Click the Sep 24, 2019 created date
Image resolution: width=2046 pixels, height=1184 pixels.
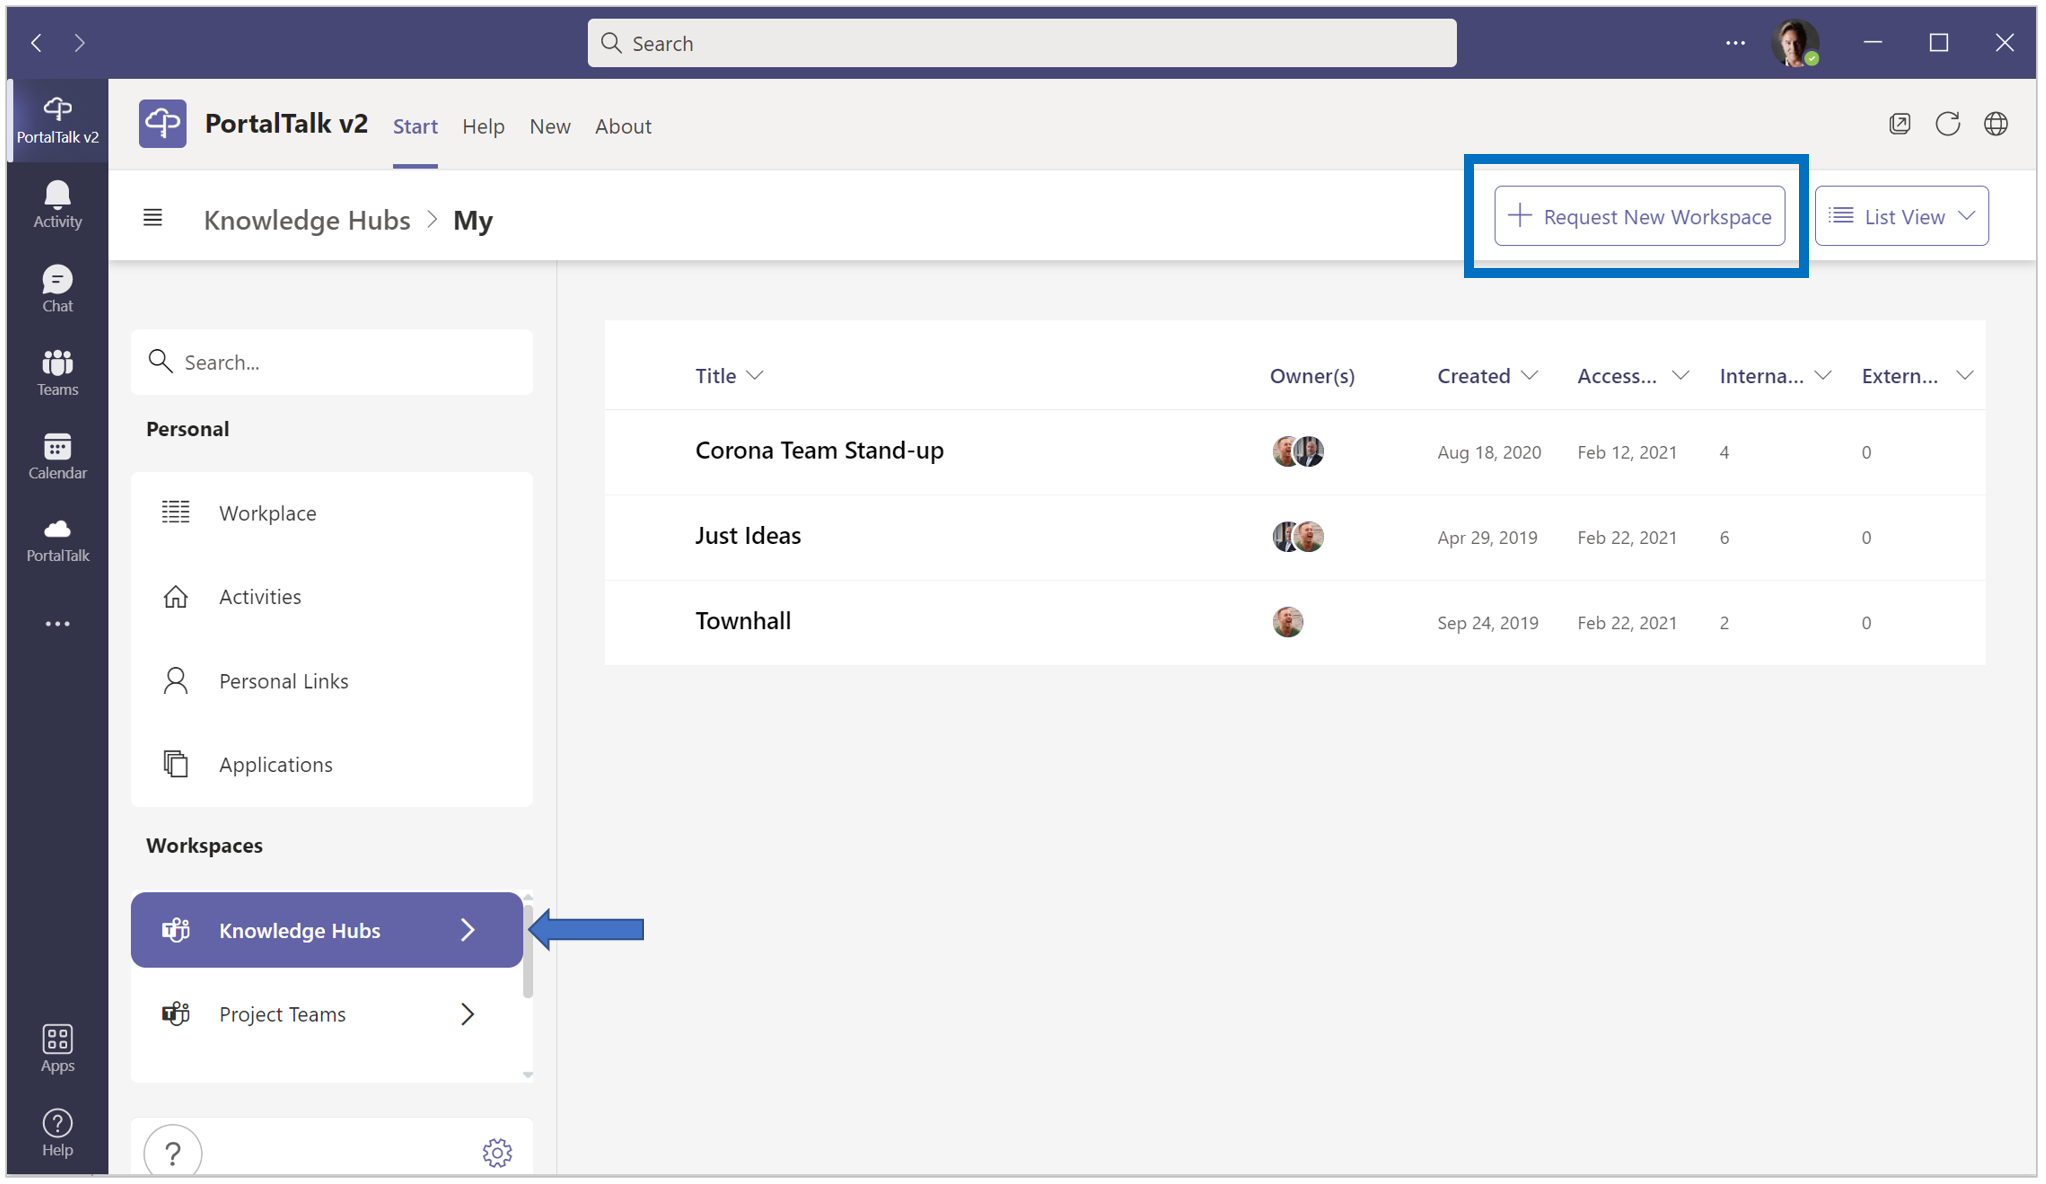pyautogui.click(x=1488, y=623)
